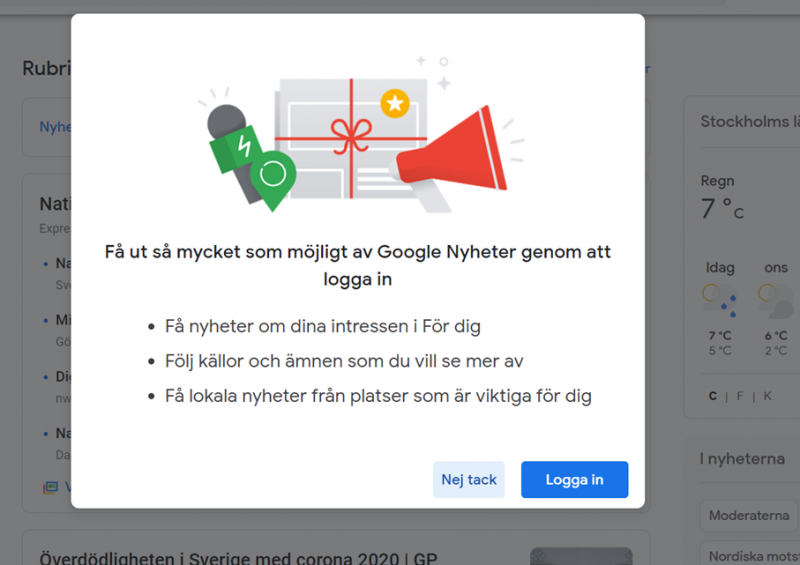Click the Idag weather forecast icon
The image size is (800, 565).
coord(720,300)
